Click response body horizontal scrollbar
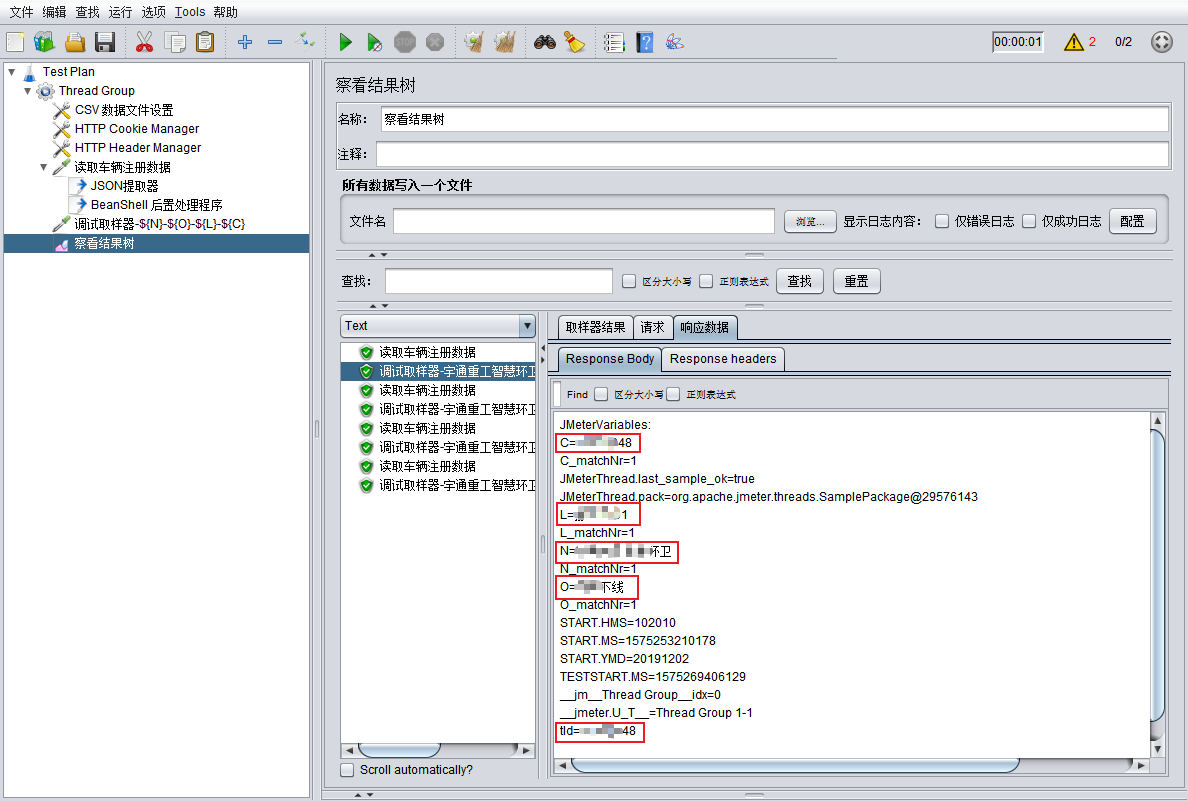This screenshot has height=801, width=1188. 852,765
